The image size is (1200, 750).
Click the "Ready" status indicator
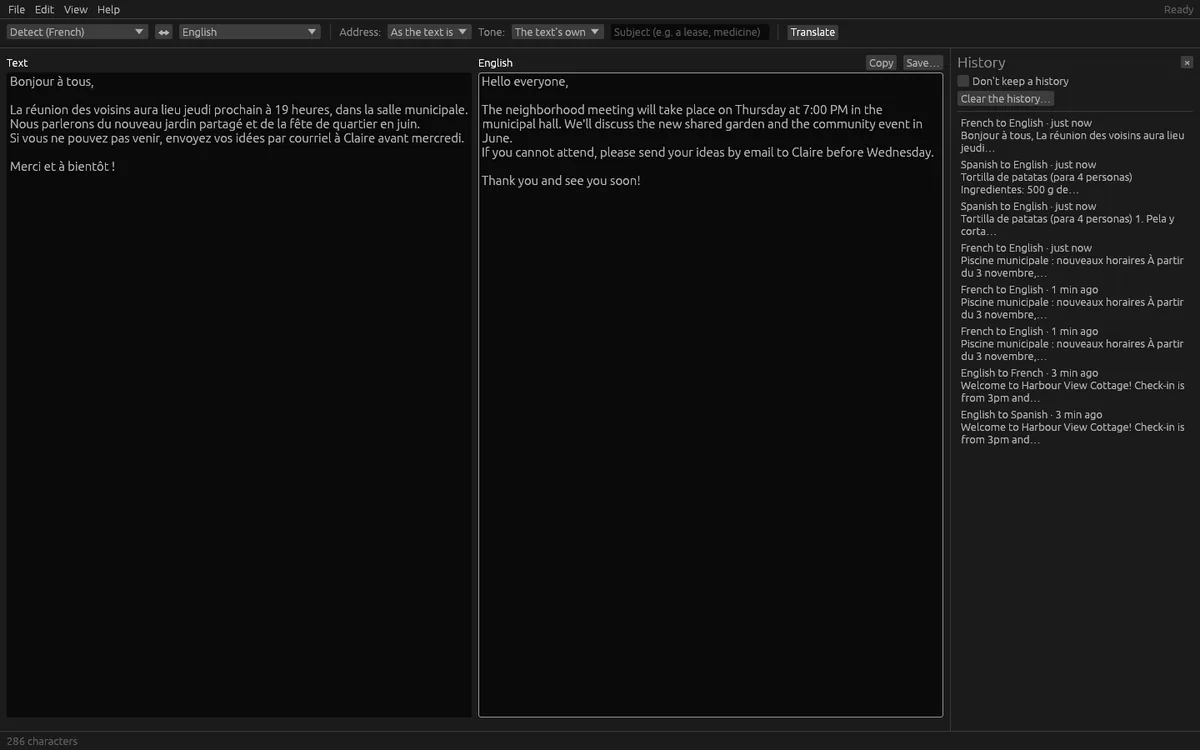click(x=1178, y=9)
